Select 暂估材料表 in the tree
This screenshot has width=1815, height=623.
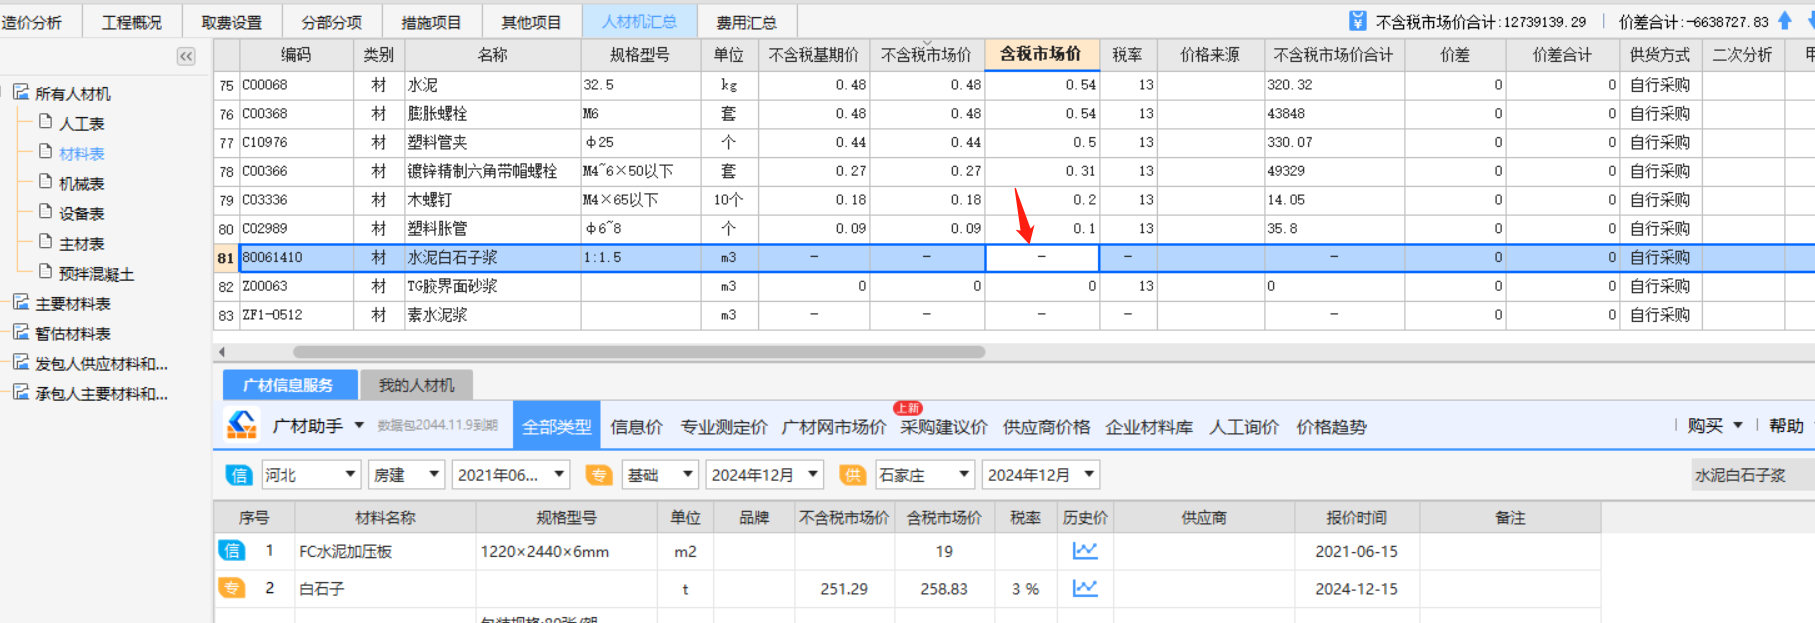(x=73, y=334)
